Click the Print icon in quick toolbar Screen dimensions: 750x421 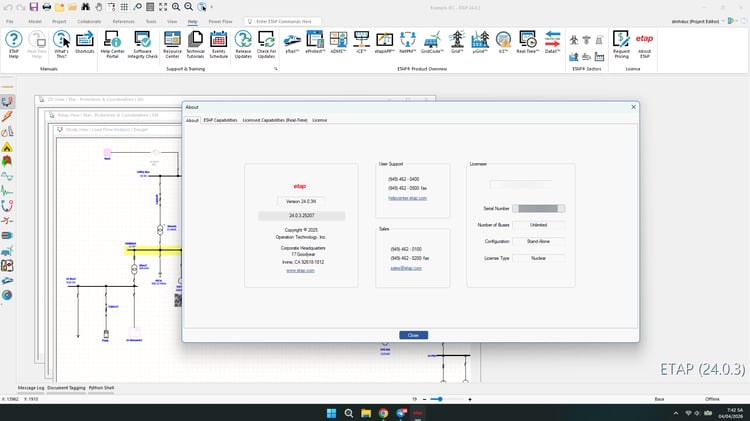click(46, 7)
